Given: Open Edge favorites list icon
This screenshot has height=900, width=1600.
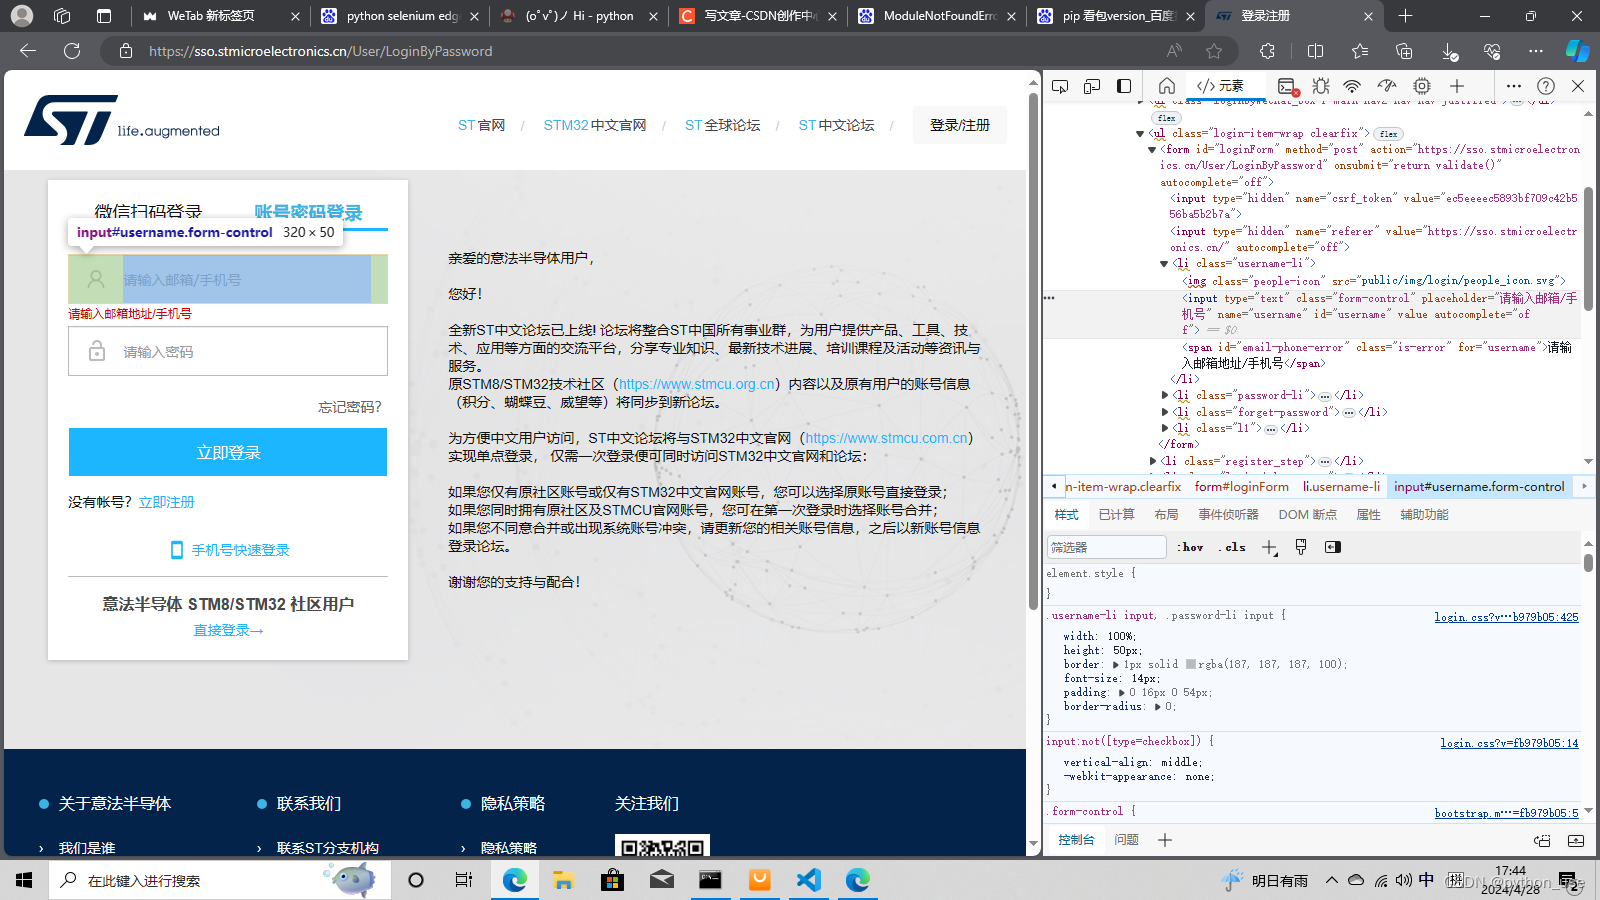Looking at the screenshot, I should click(x=1360, y=51).
